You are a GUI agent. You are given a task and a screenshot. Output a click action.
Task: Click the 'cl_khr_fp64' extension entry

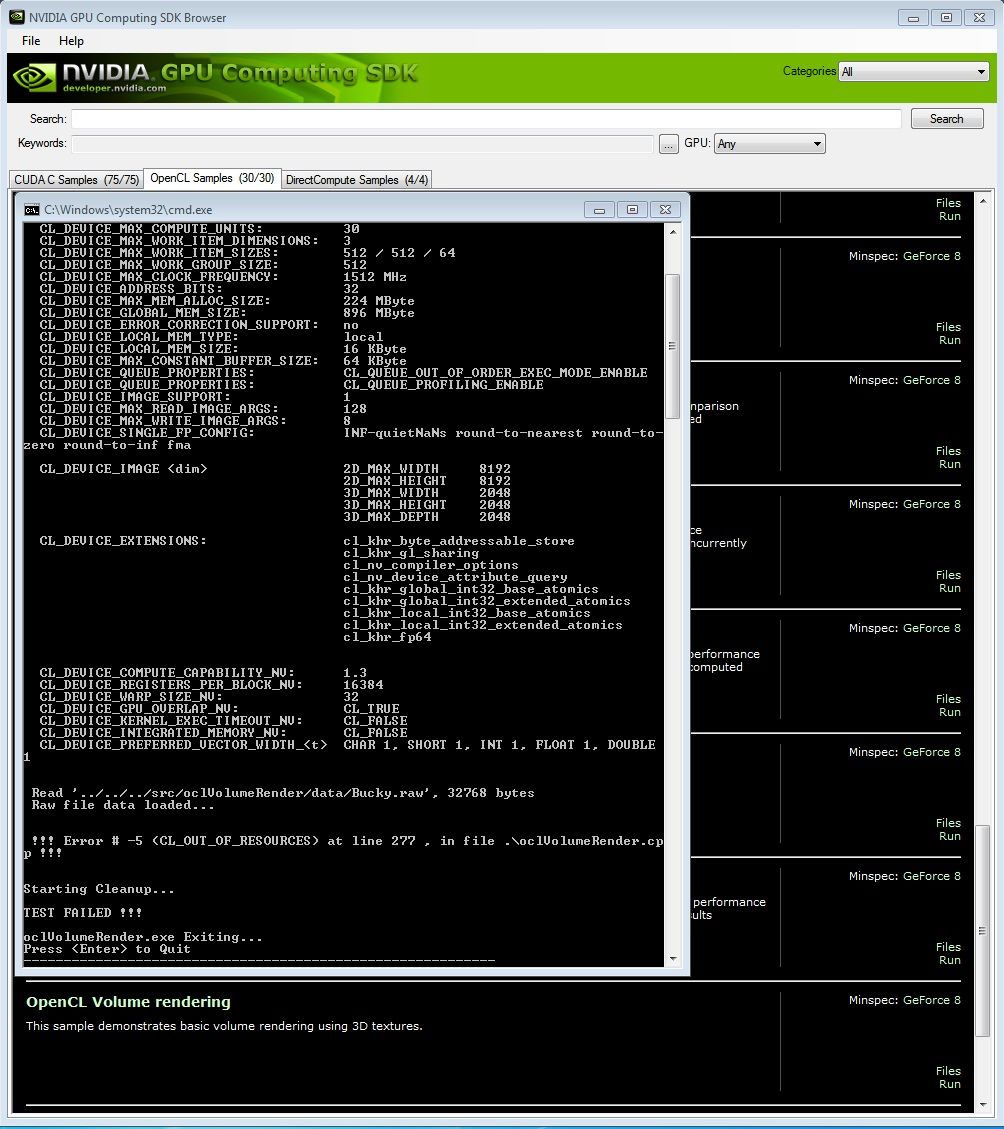click(387, 637)
